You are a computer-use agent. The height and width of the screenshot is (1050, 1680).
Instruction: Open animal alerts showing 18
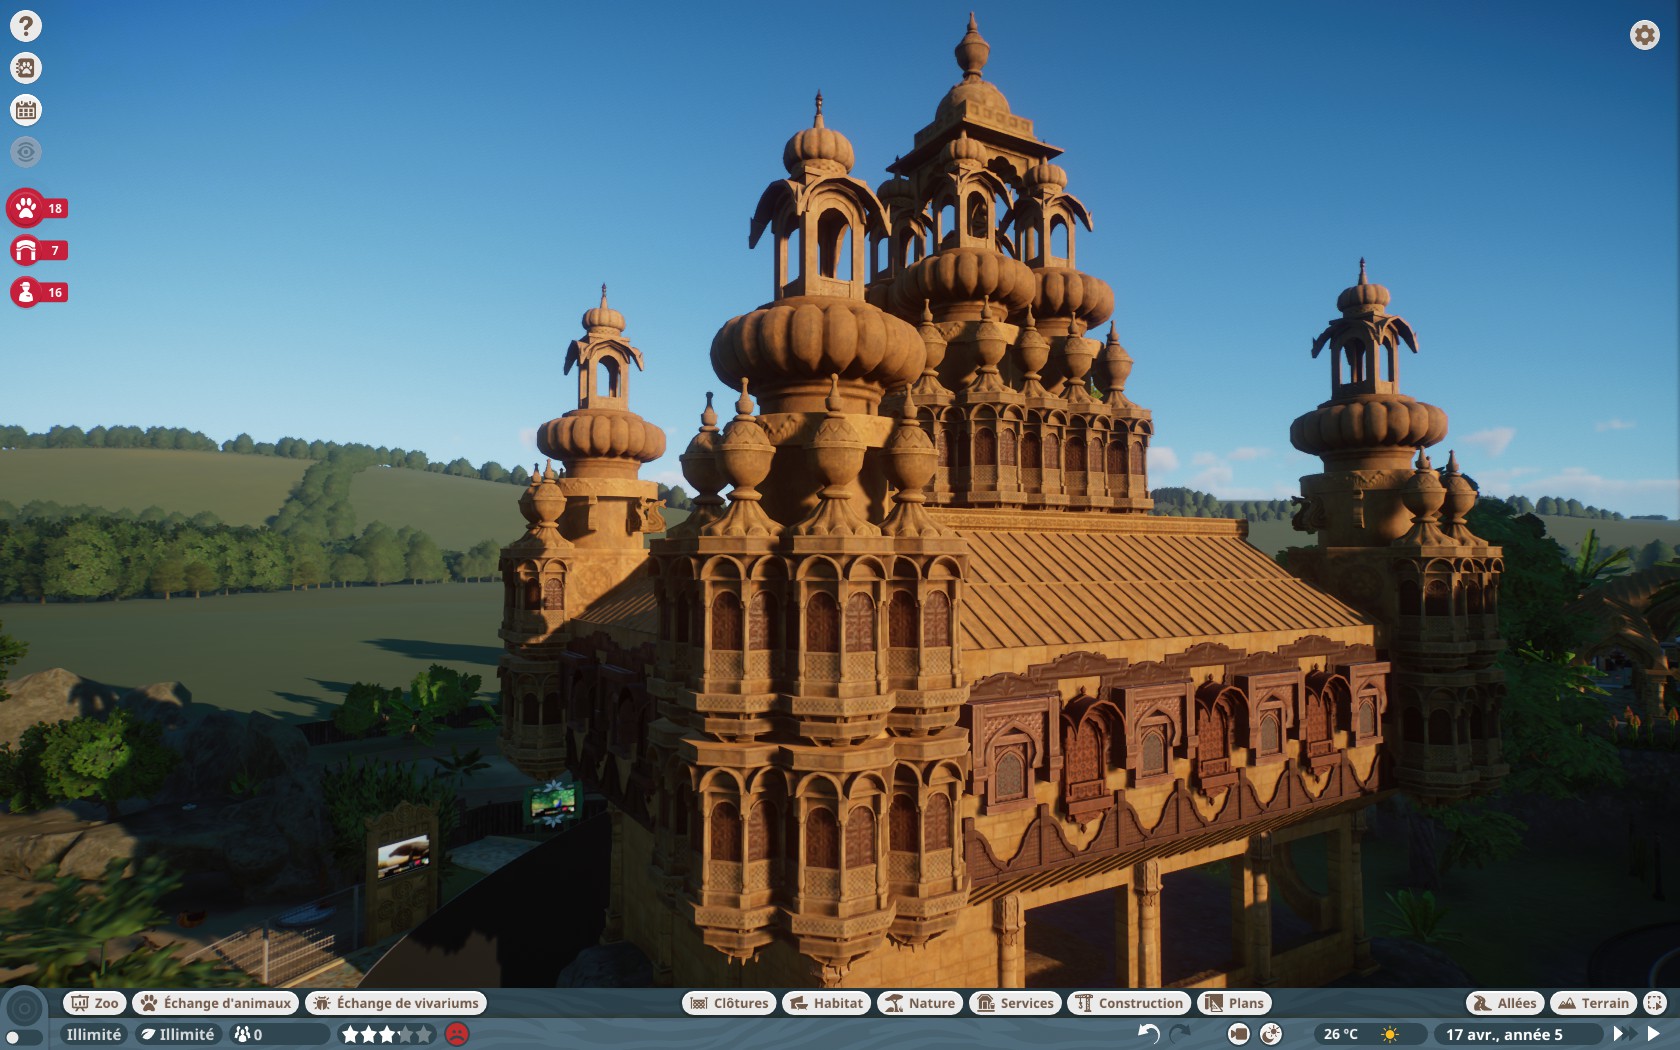click(37, 208)
